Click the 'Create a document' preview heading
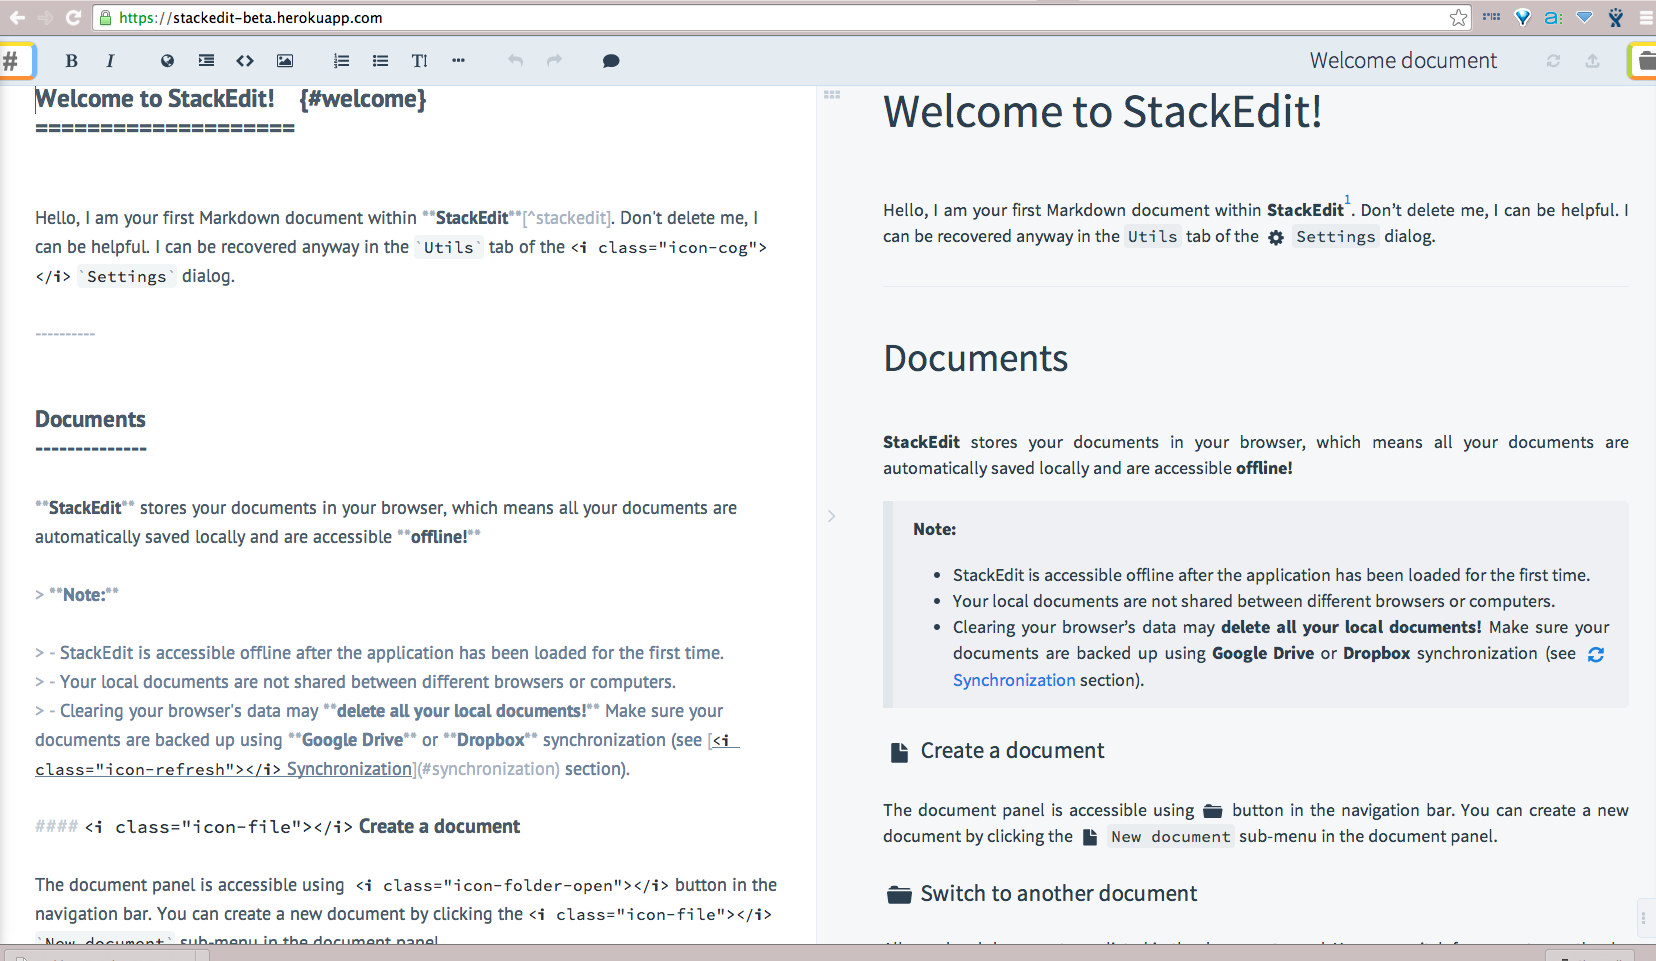The image size is (1656, 961). 1012,751
